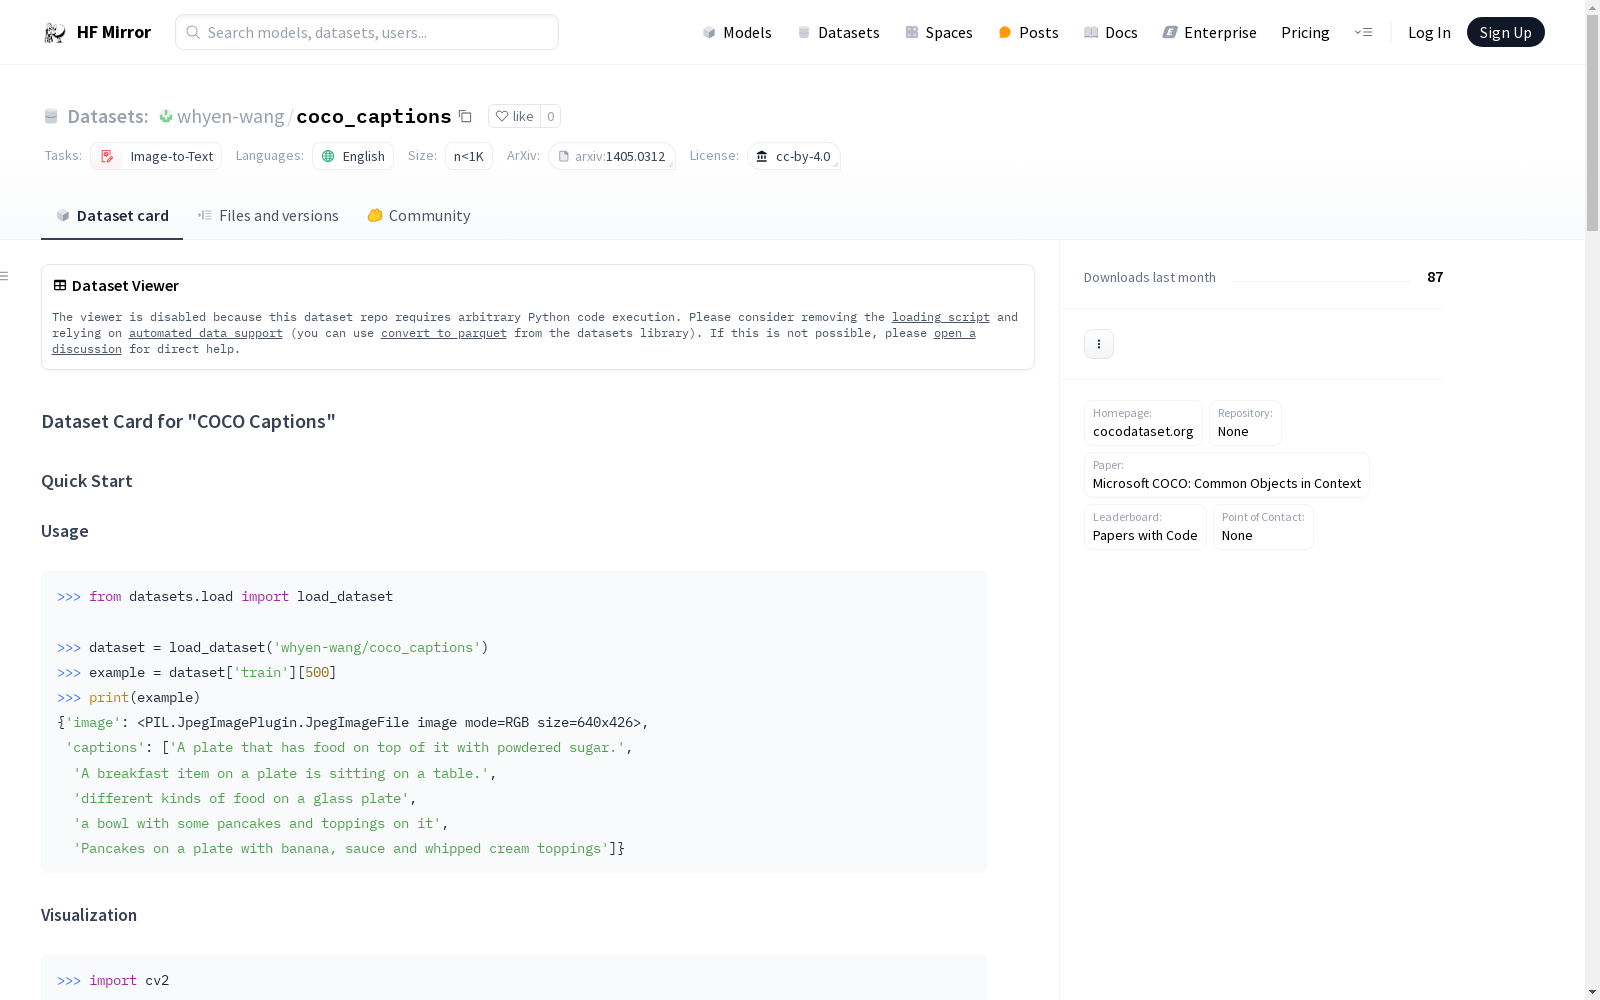The image size is (1600, 1000).
Task: Open Papers with Code leaderboard link
Action: coord(1145,527)
